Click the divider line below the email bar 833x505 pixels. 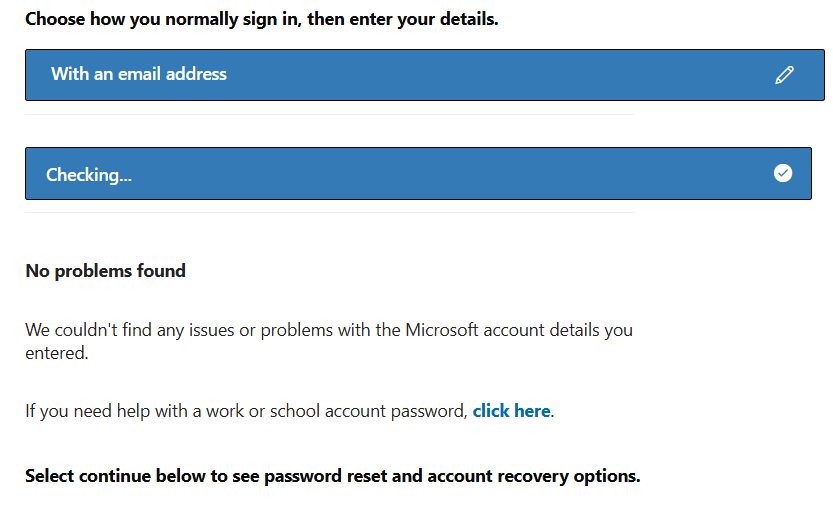[329, 114]
